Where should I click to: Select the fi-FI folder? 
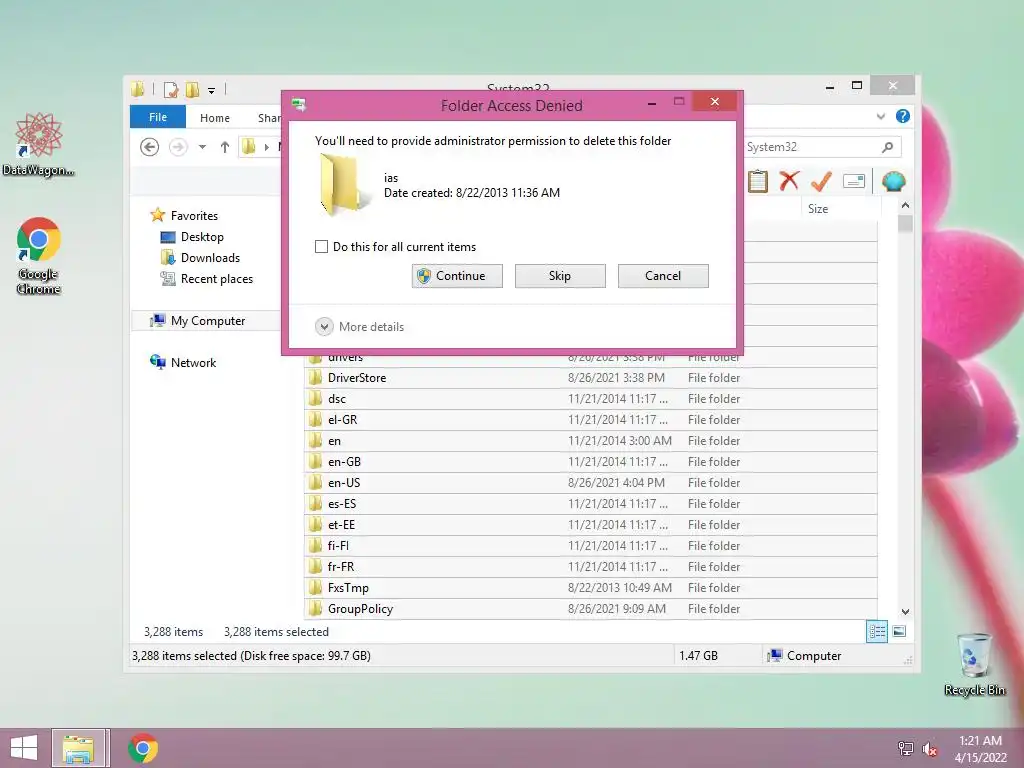tap(591, 545)
